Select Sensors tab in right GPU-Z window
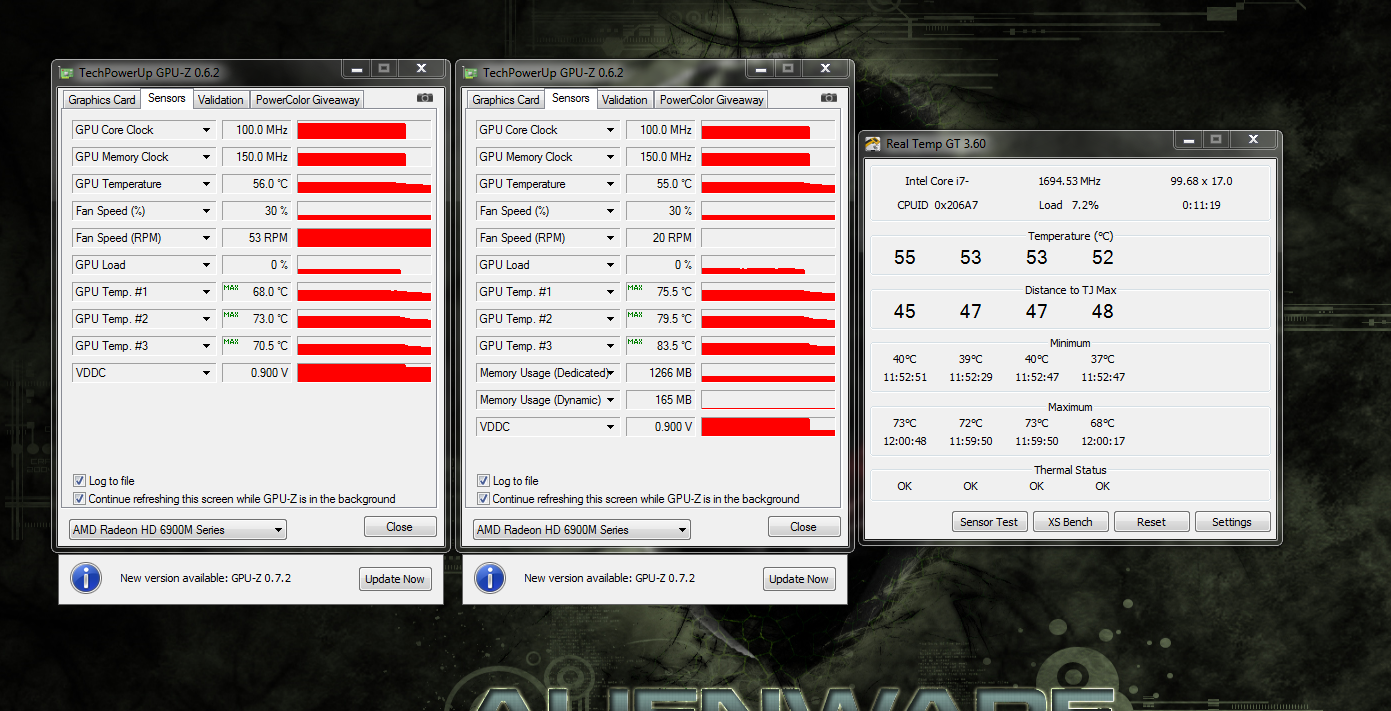Screen dimensions: 1391x711 (x=571, y=98)
